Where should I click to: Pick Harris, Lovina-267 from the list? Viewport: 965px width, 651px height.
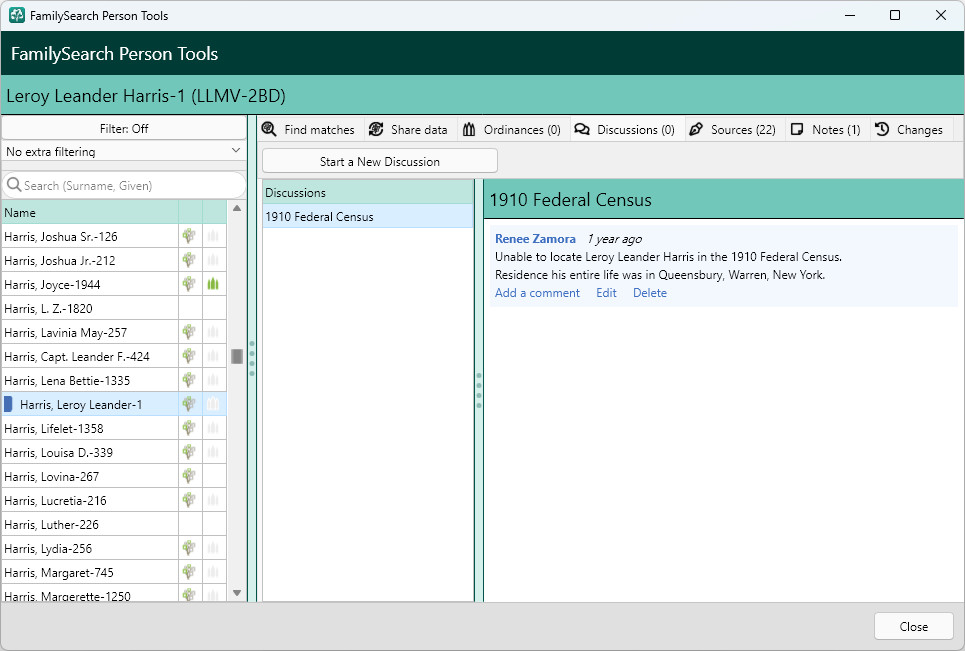(x=90, y=476)
